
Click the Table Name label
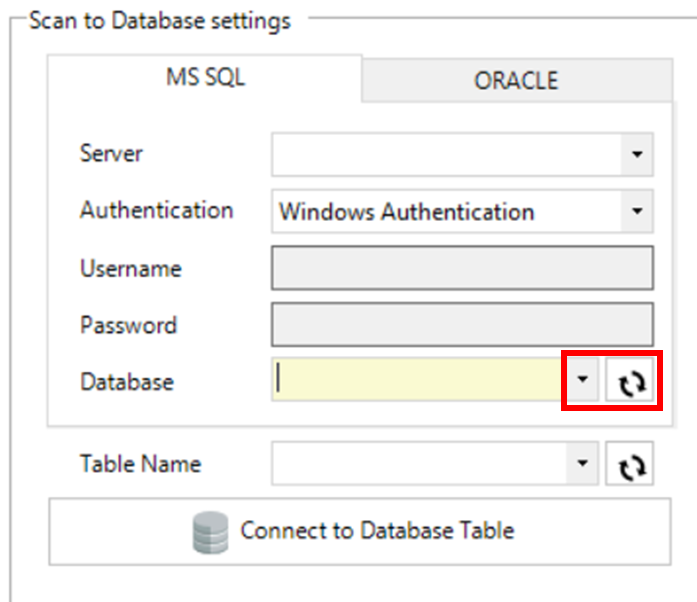140,464
